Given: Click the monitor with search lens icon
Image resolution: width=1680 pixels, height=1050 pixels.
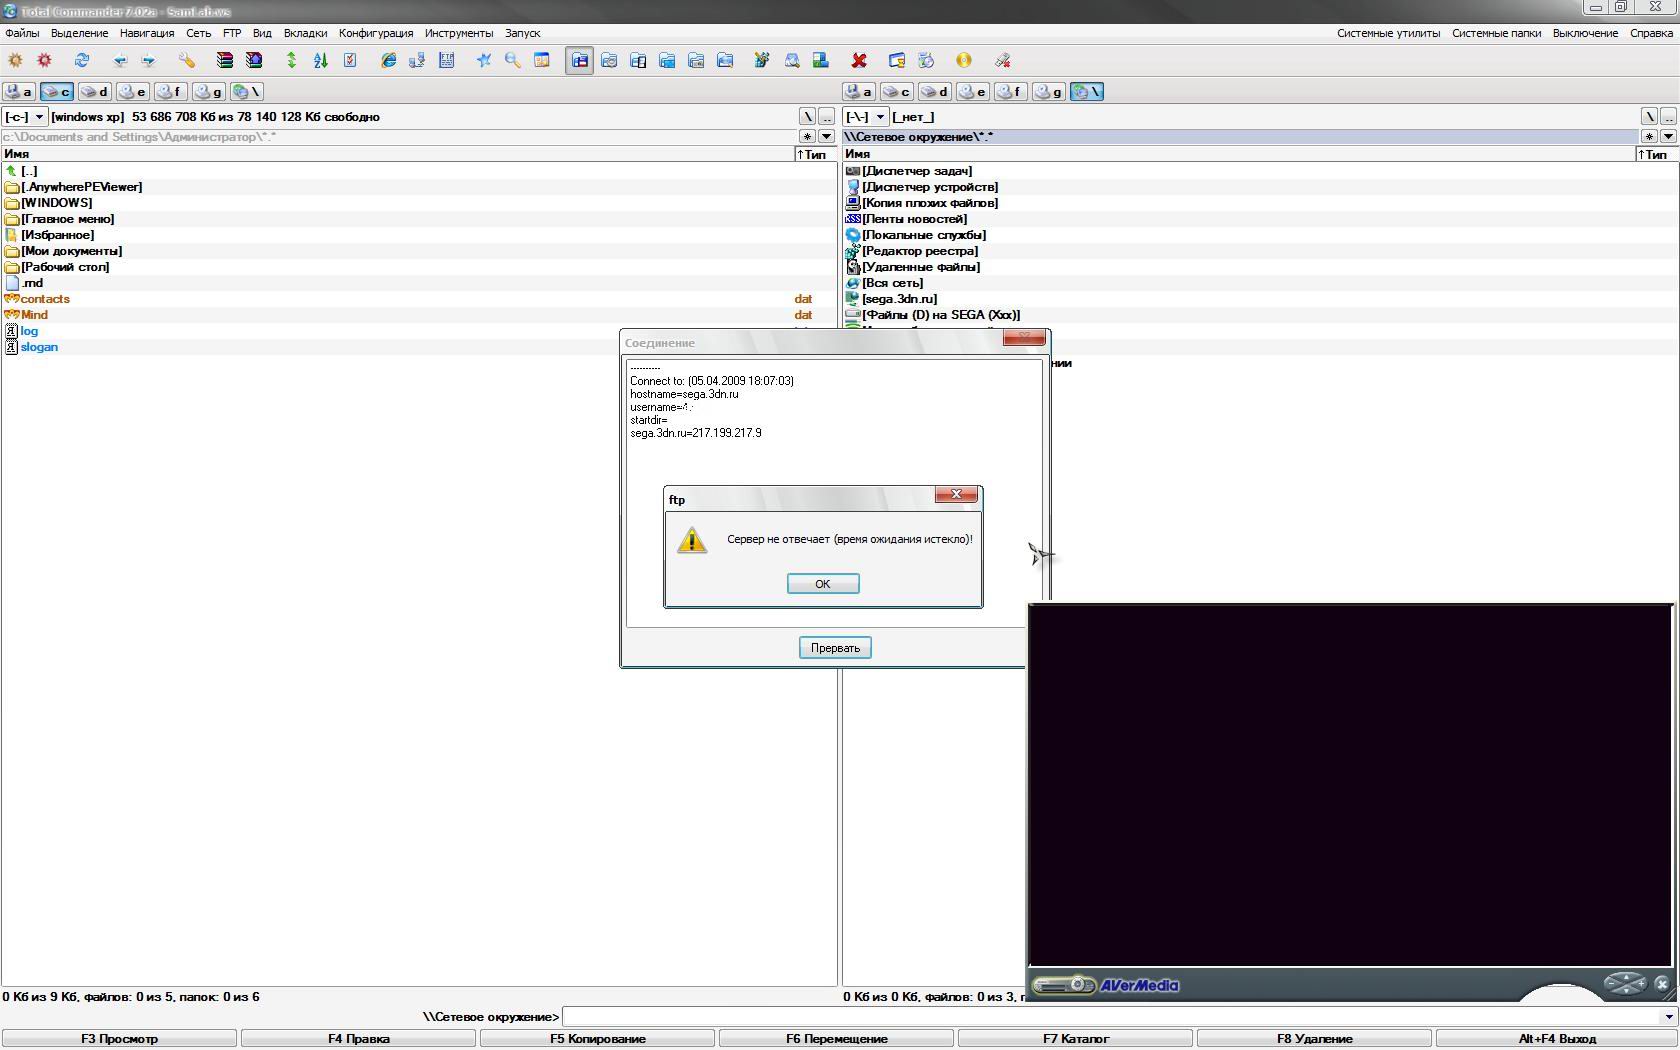Looking at the screenshot, I should click(x=792, y=60).
